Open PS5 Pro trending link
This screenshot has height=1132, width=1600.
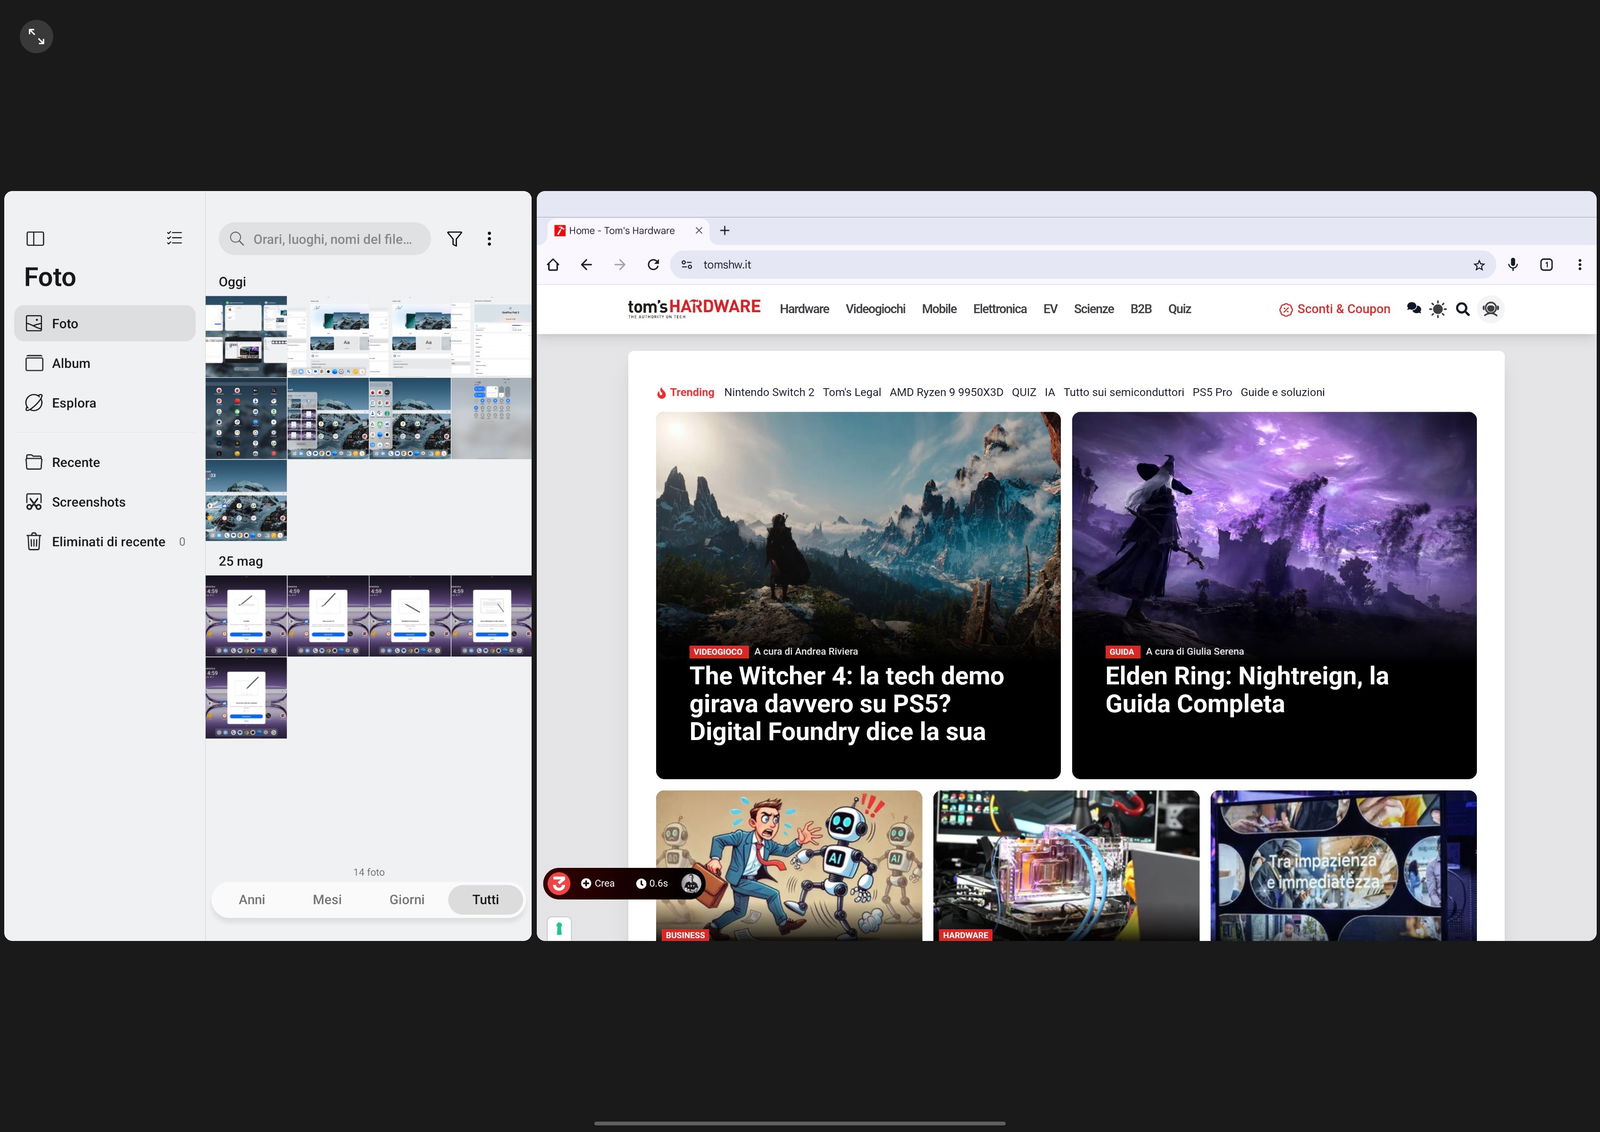point(1212,392)
